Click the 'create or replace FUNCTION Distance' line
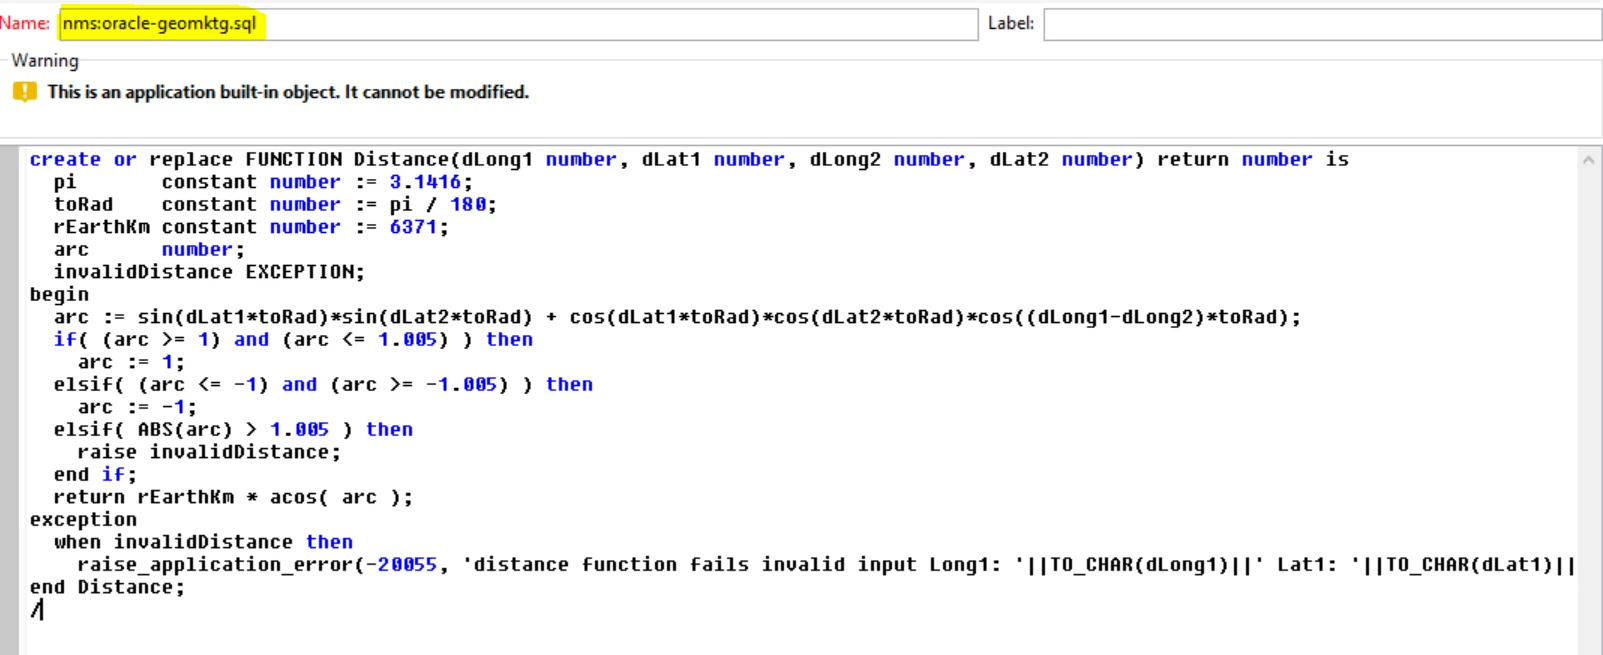The height and width of the screenshot is (655, 1603). [689, 160]
